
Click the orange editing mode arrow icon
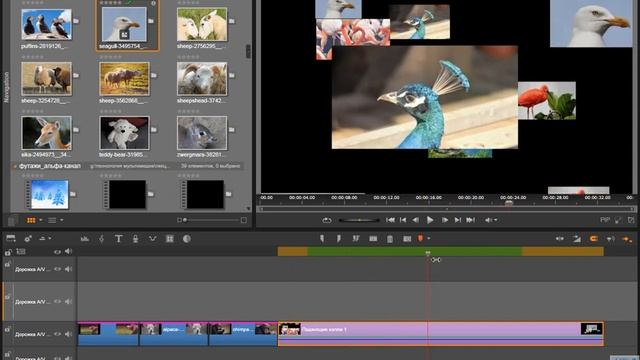click(627, 239)
